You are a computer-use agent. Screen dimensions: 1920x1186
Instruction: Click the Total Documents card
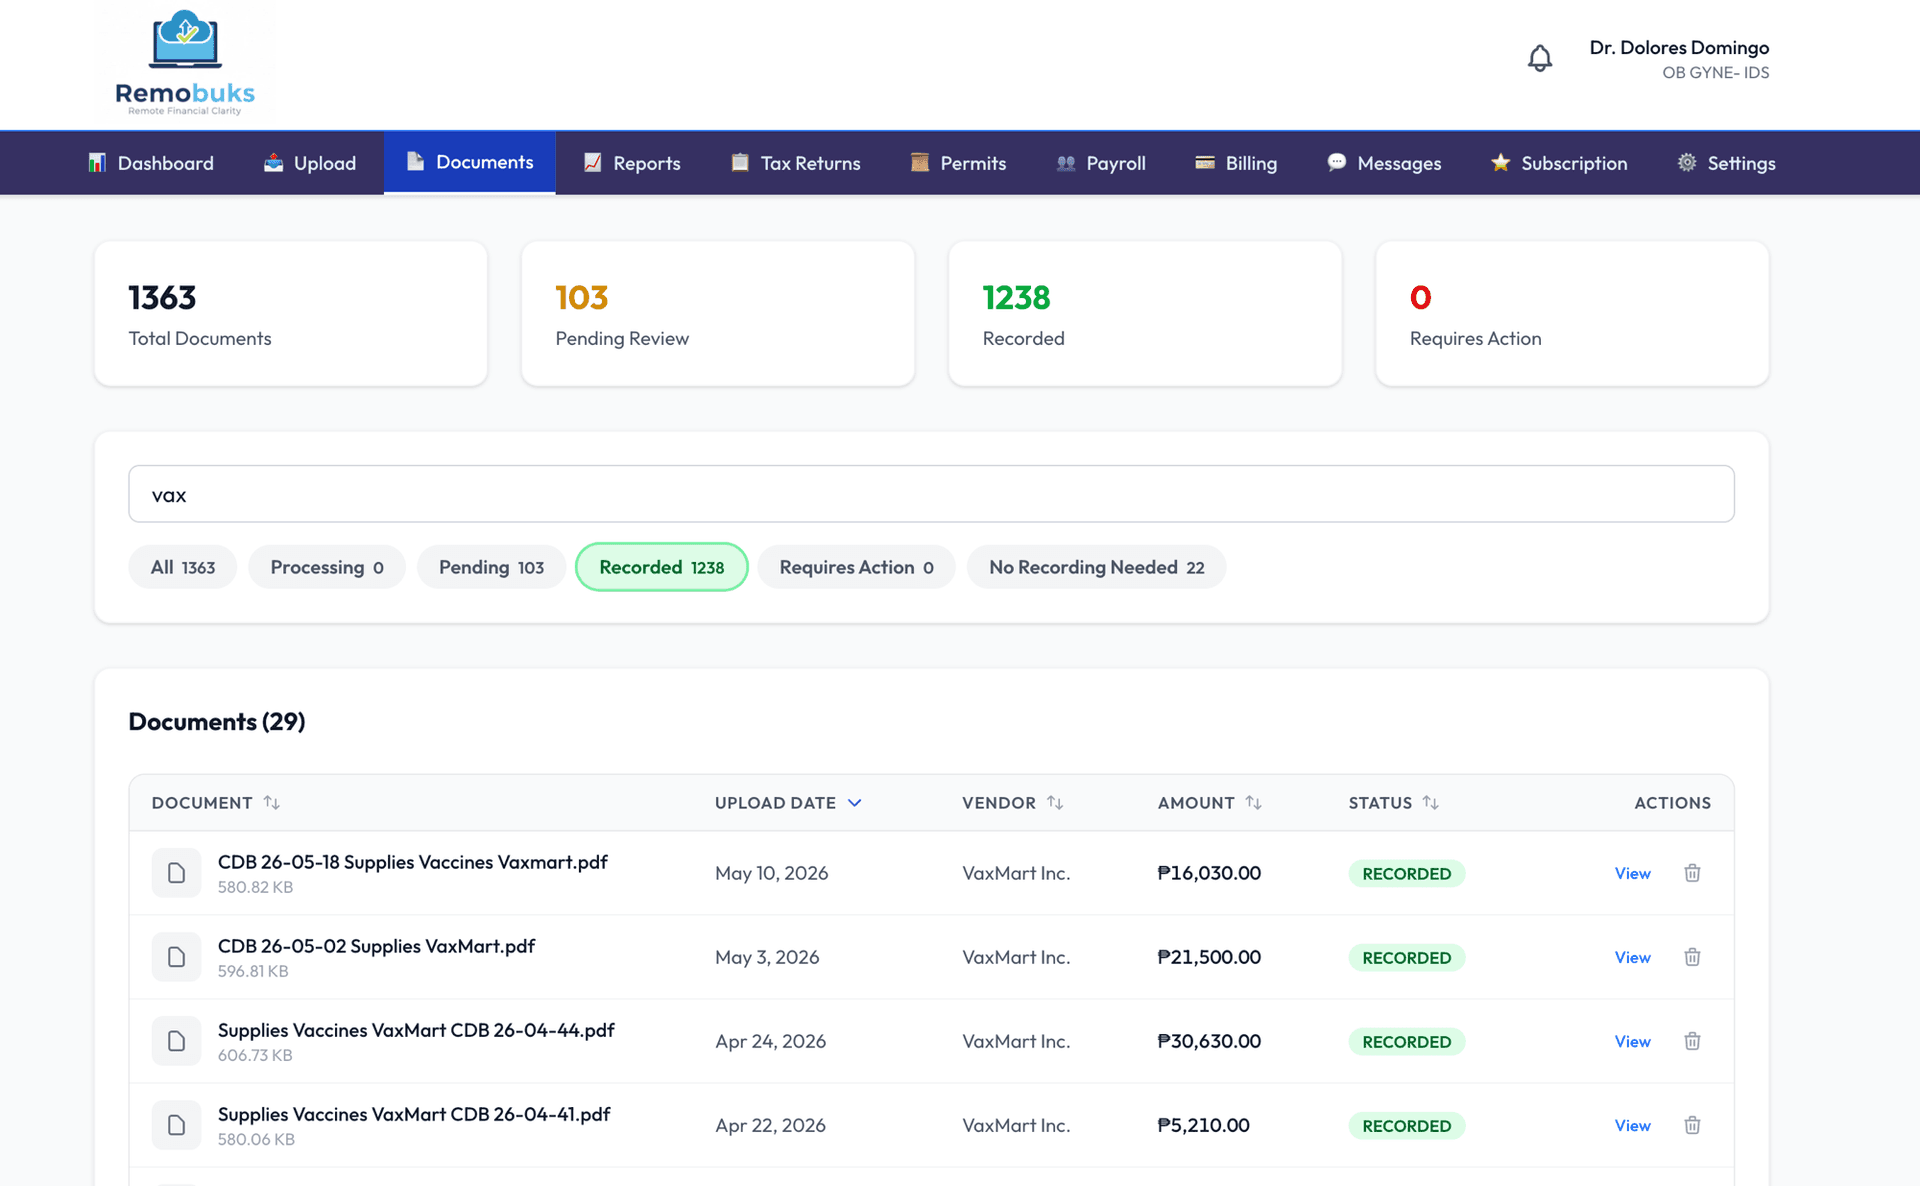tap(291, 313)
